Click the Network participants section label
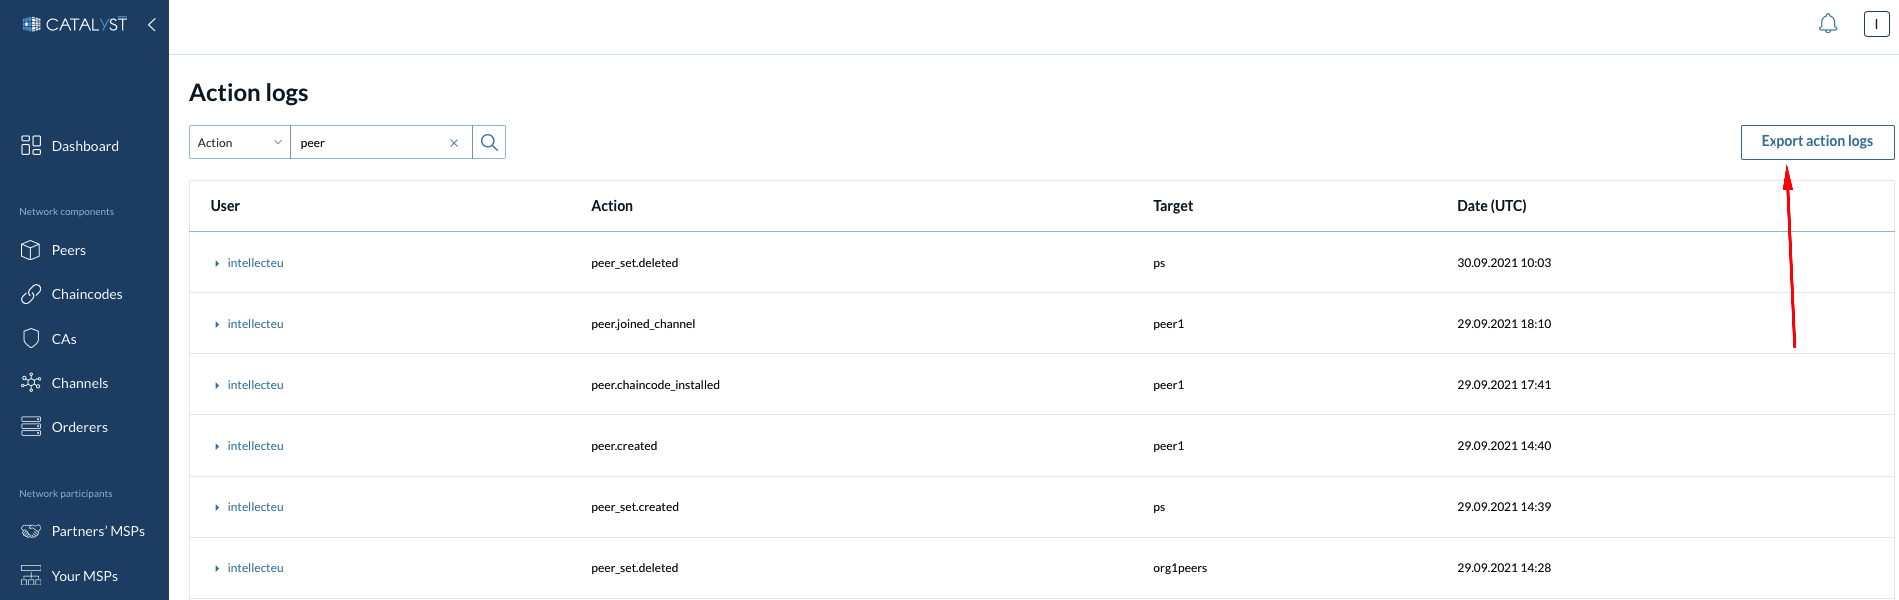 coord(66,494)
